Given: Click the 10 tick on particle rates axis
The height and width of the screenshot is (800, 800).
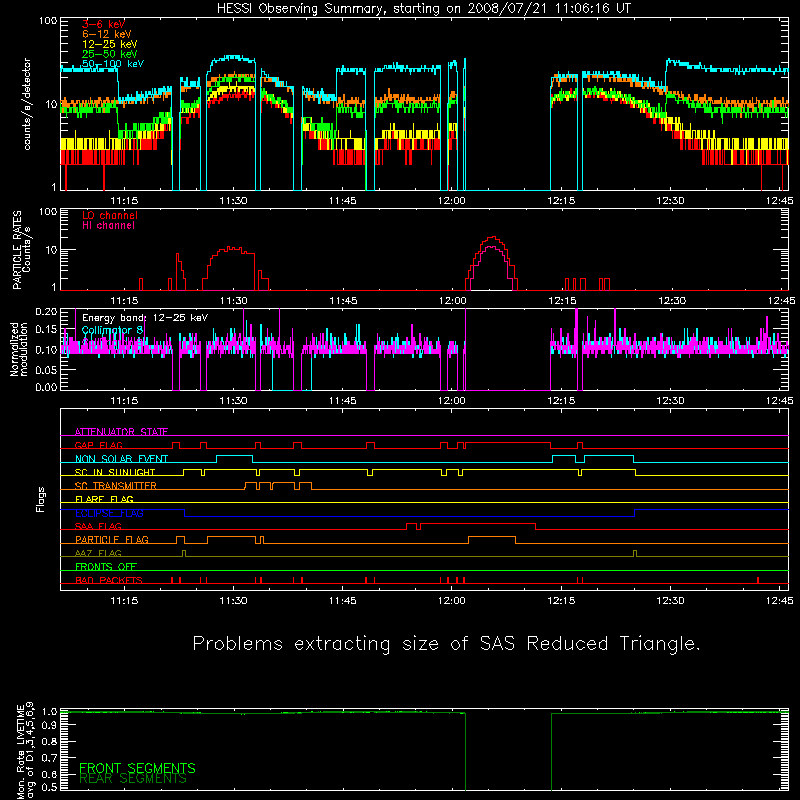Looking at the screenshot, I should [53, 250].
